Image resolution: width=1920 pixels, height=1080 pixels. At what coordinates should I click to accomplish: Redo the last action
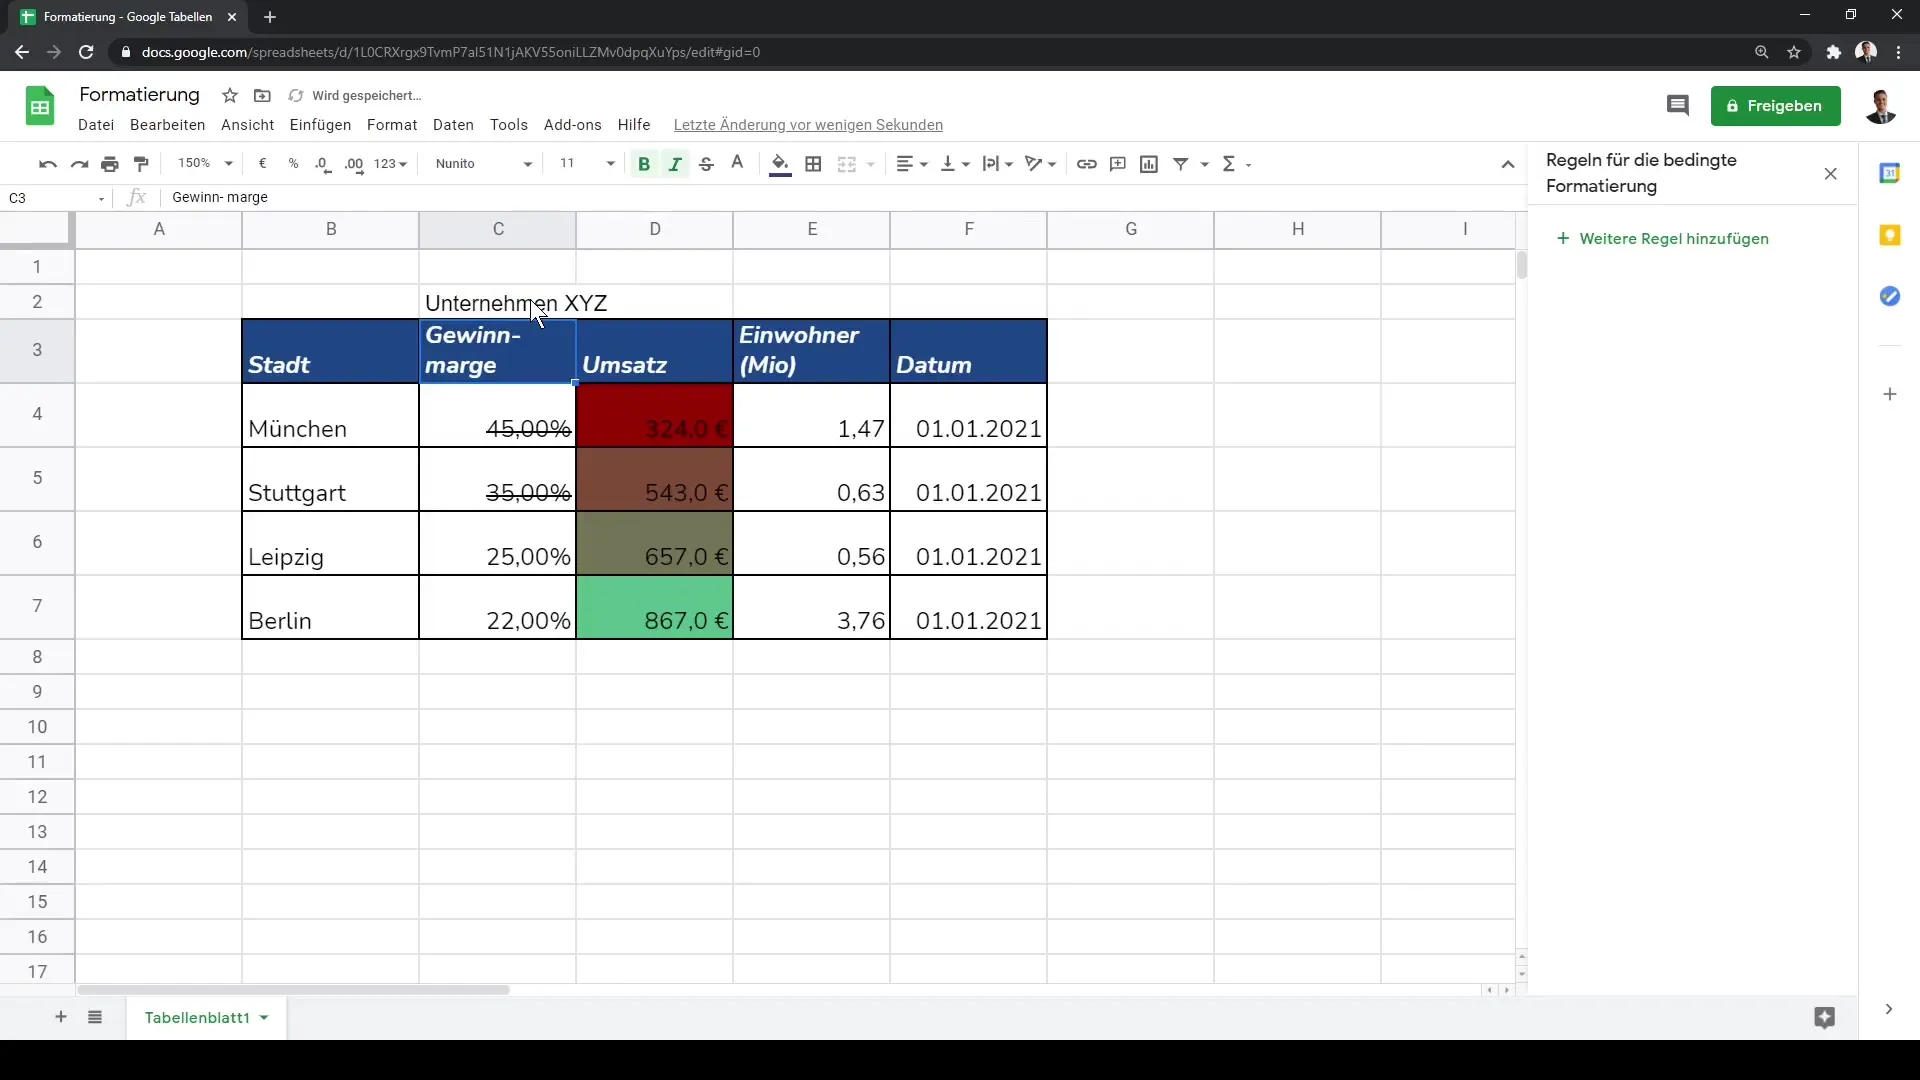(x=79, y=164)
